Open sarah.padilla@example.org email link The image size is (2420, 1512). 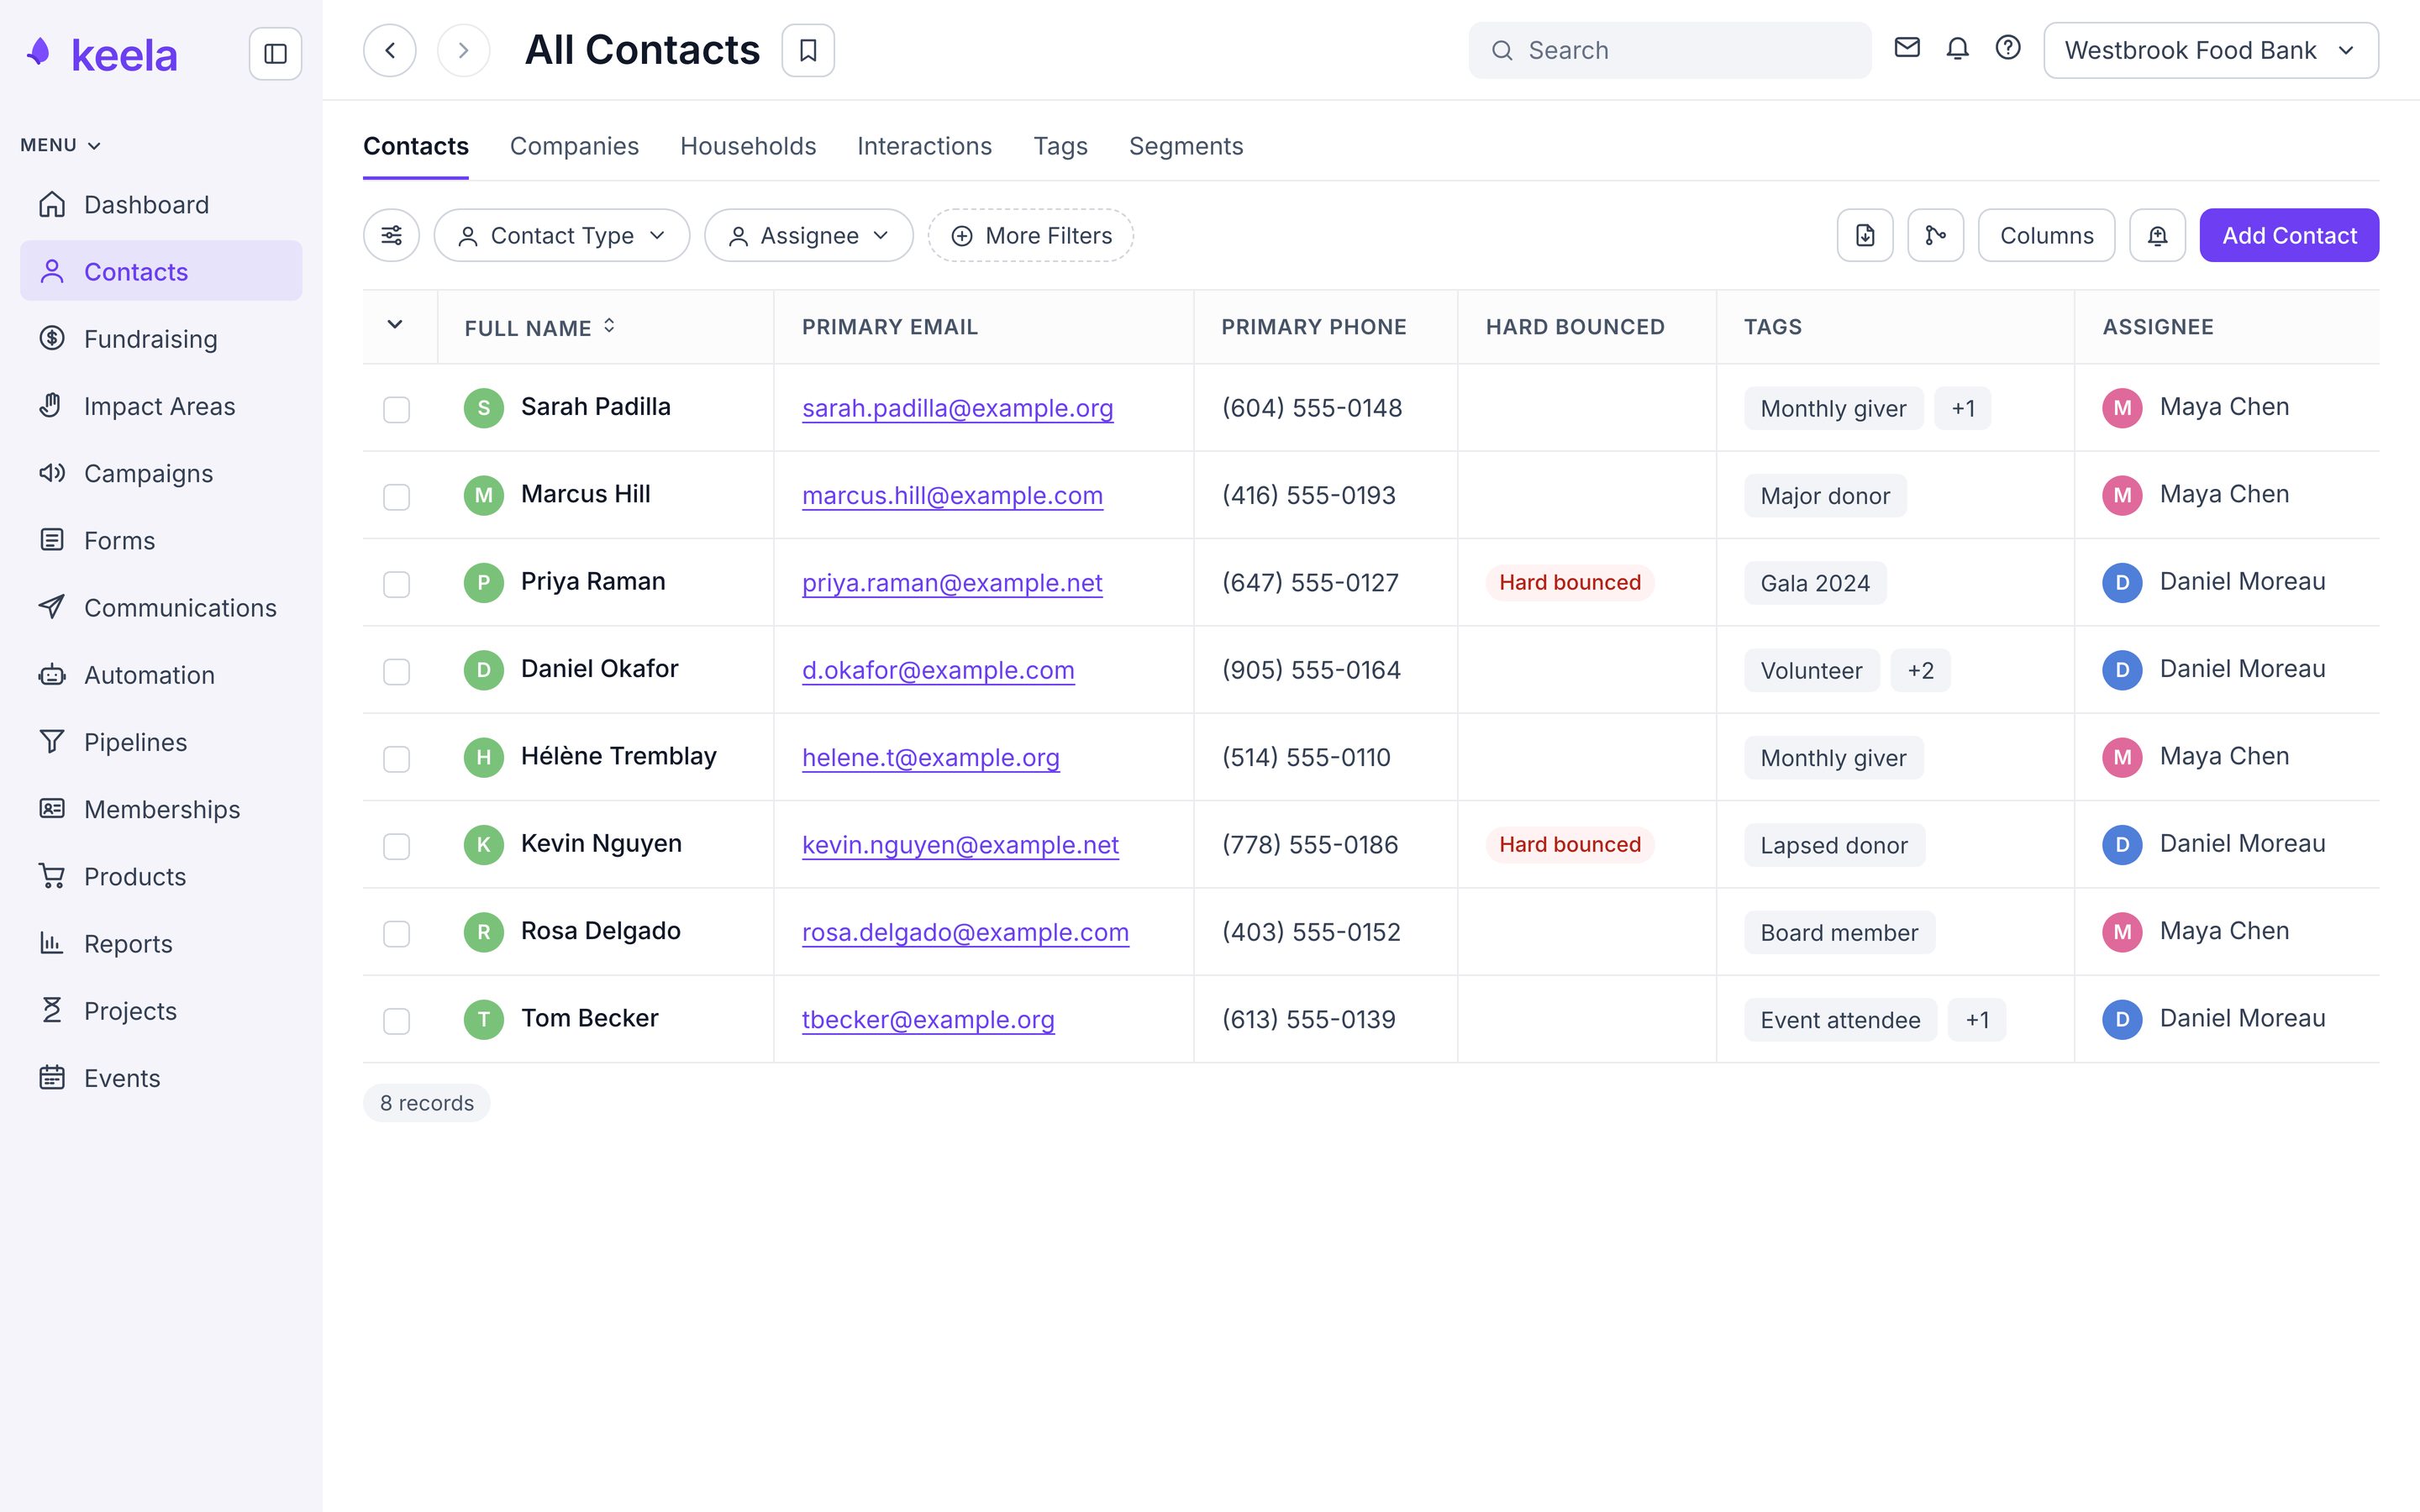(957, 408)
